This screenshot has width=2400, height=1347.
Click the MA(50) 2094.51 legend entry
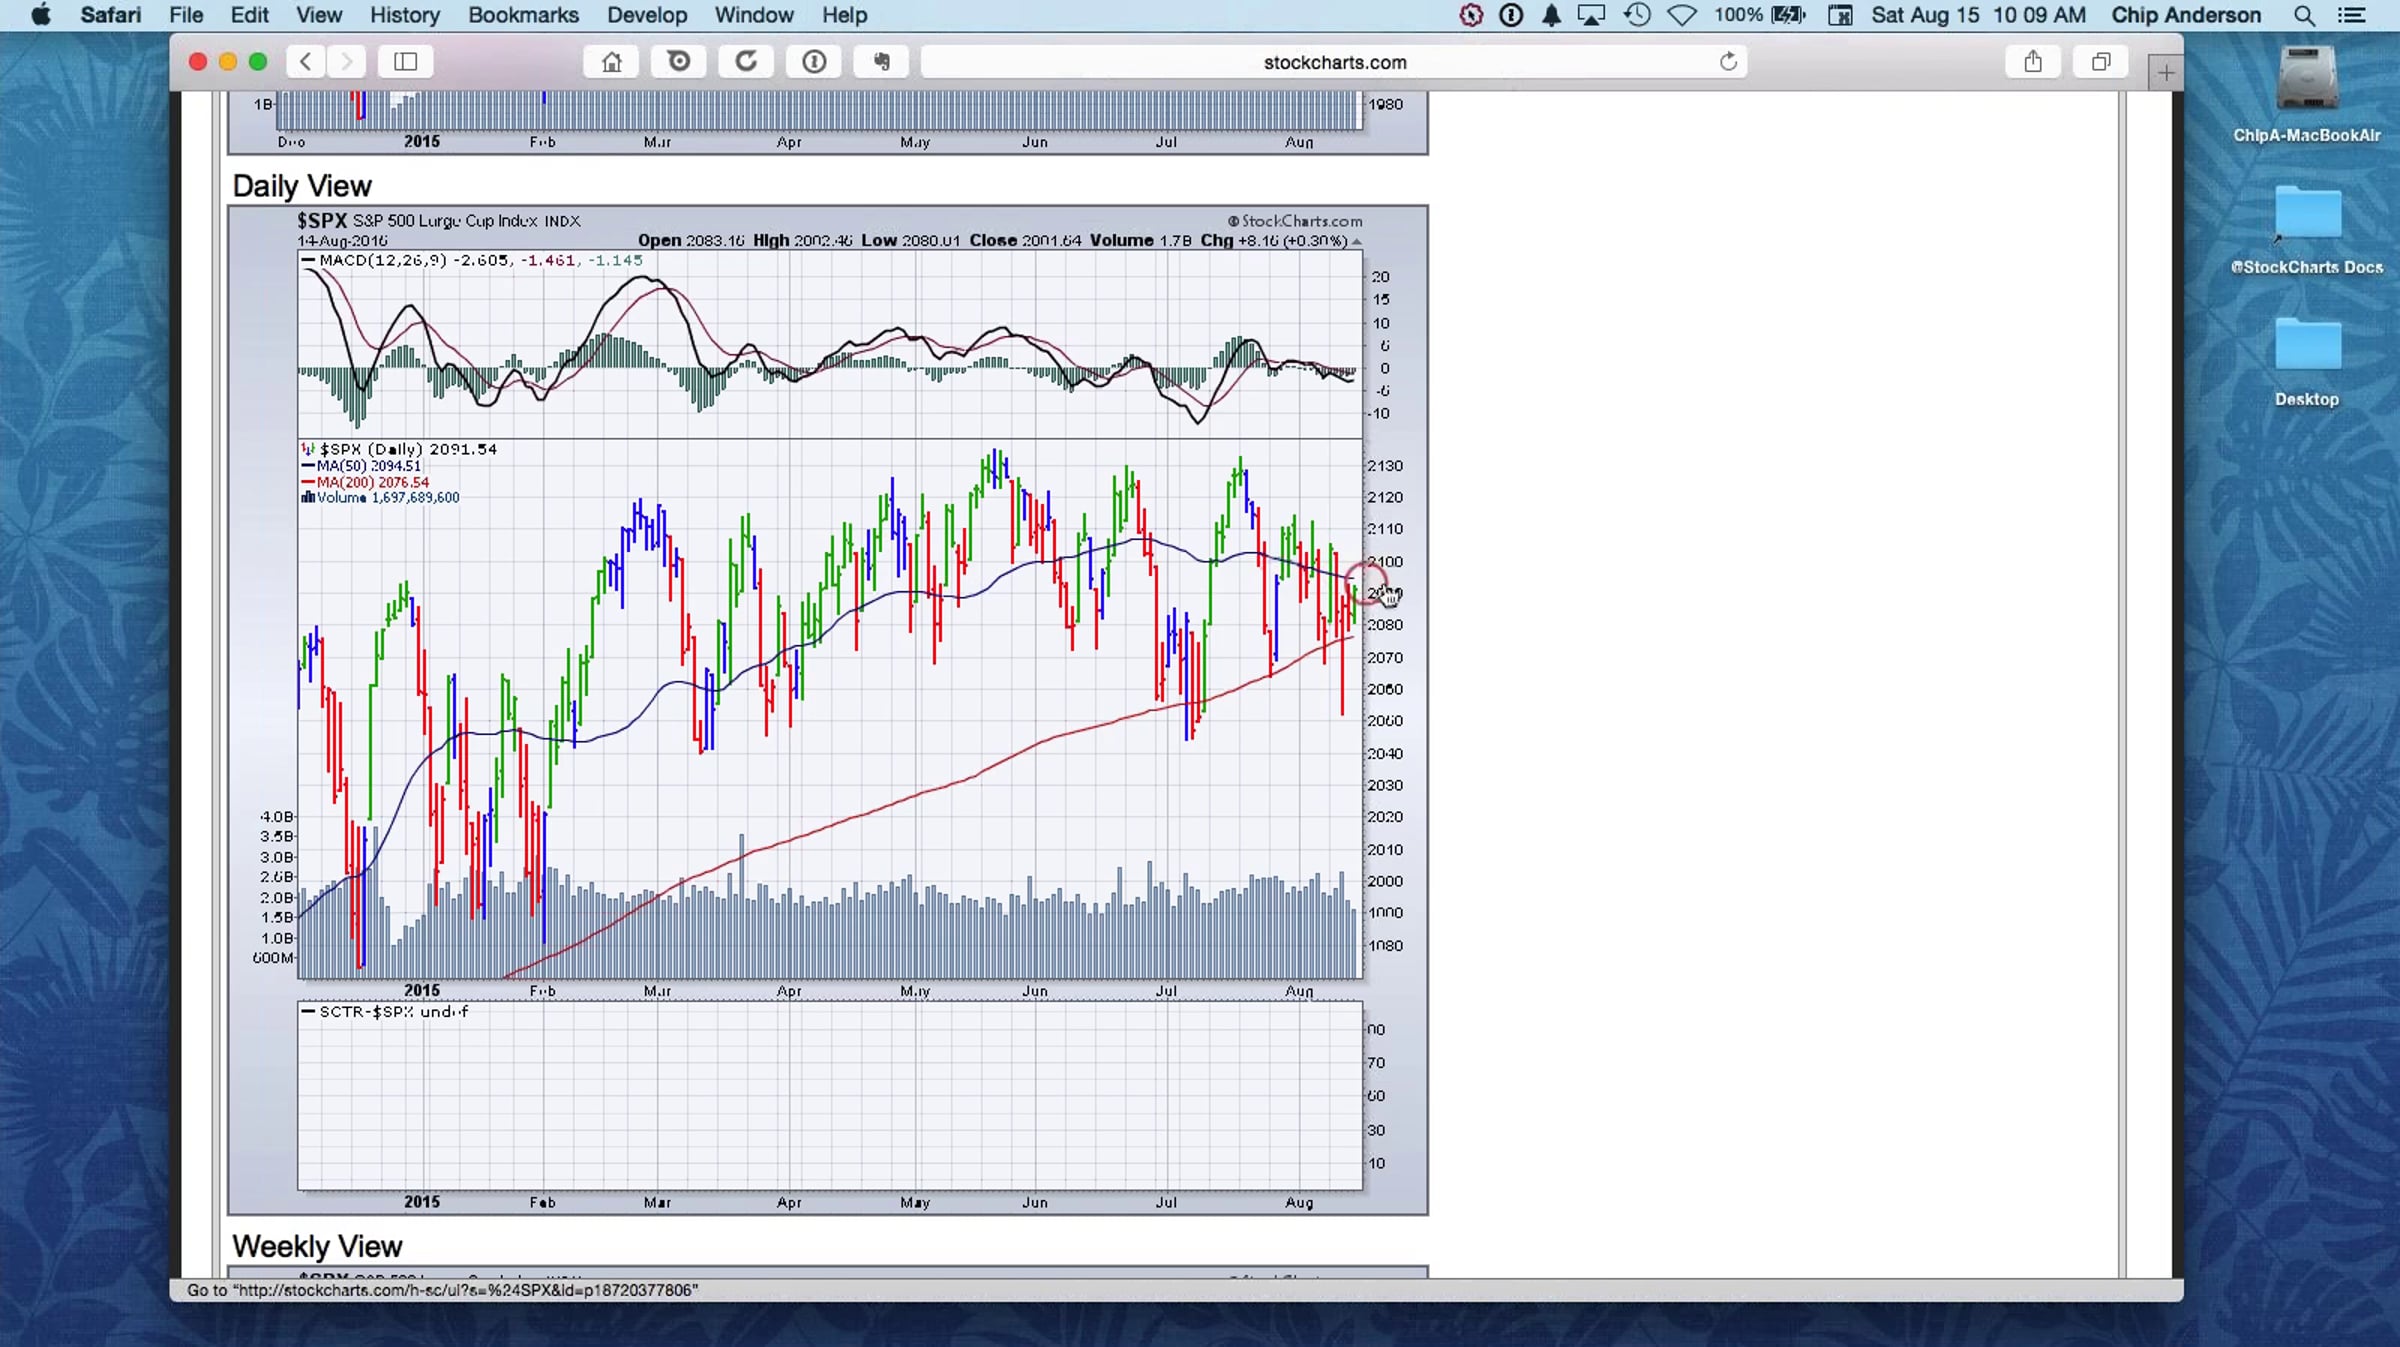coord(361,466)
